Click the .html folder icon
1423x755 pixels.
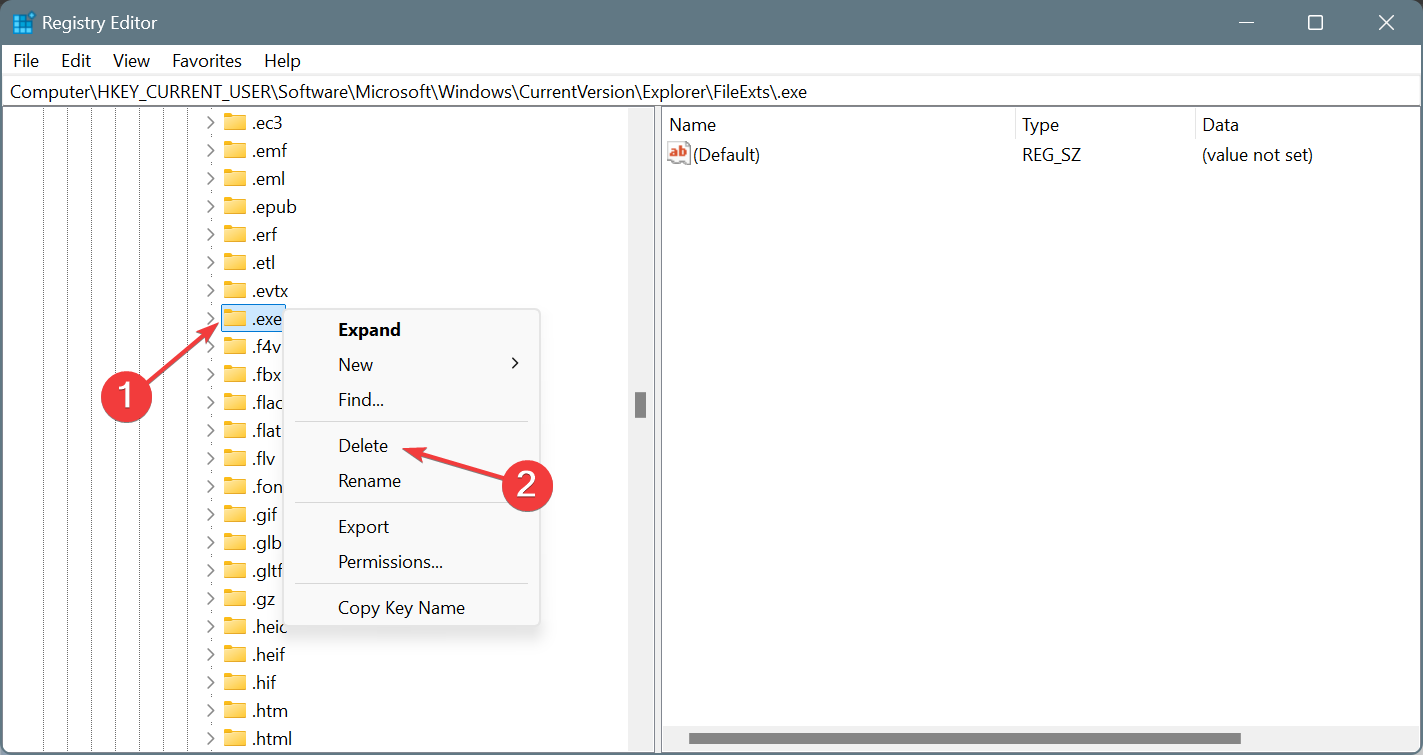(x=235, y=738)
